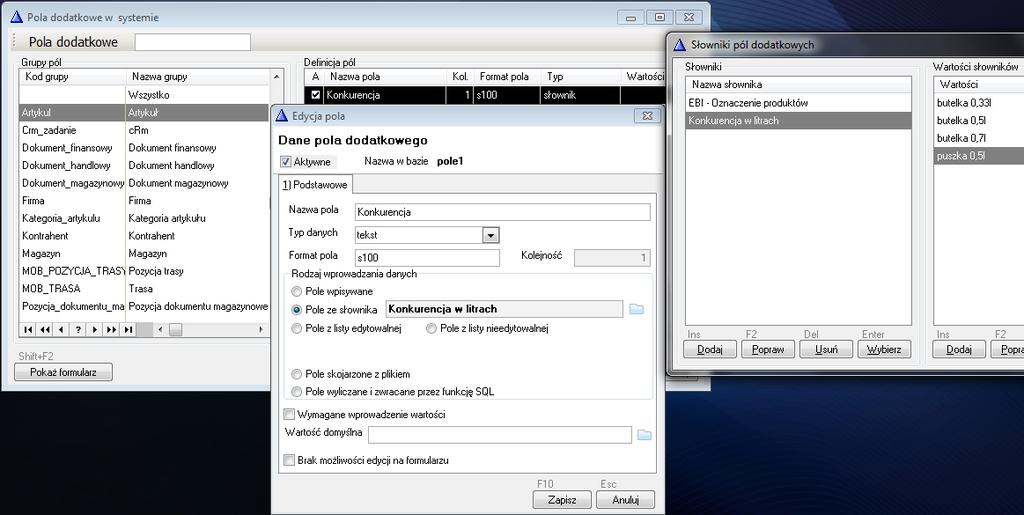Image resolution: width=1024 pixels, height=515 pixels.
Task: Click the Nazwa pola column header
Action: (x=385, y=76)
